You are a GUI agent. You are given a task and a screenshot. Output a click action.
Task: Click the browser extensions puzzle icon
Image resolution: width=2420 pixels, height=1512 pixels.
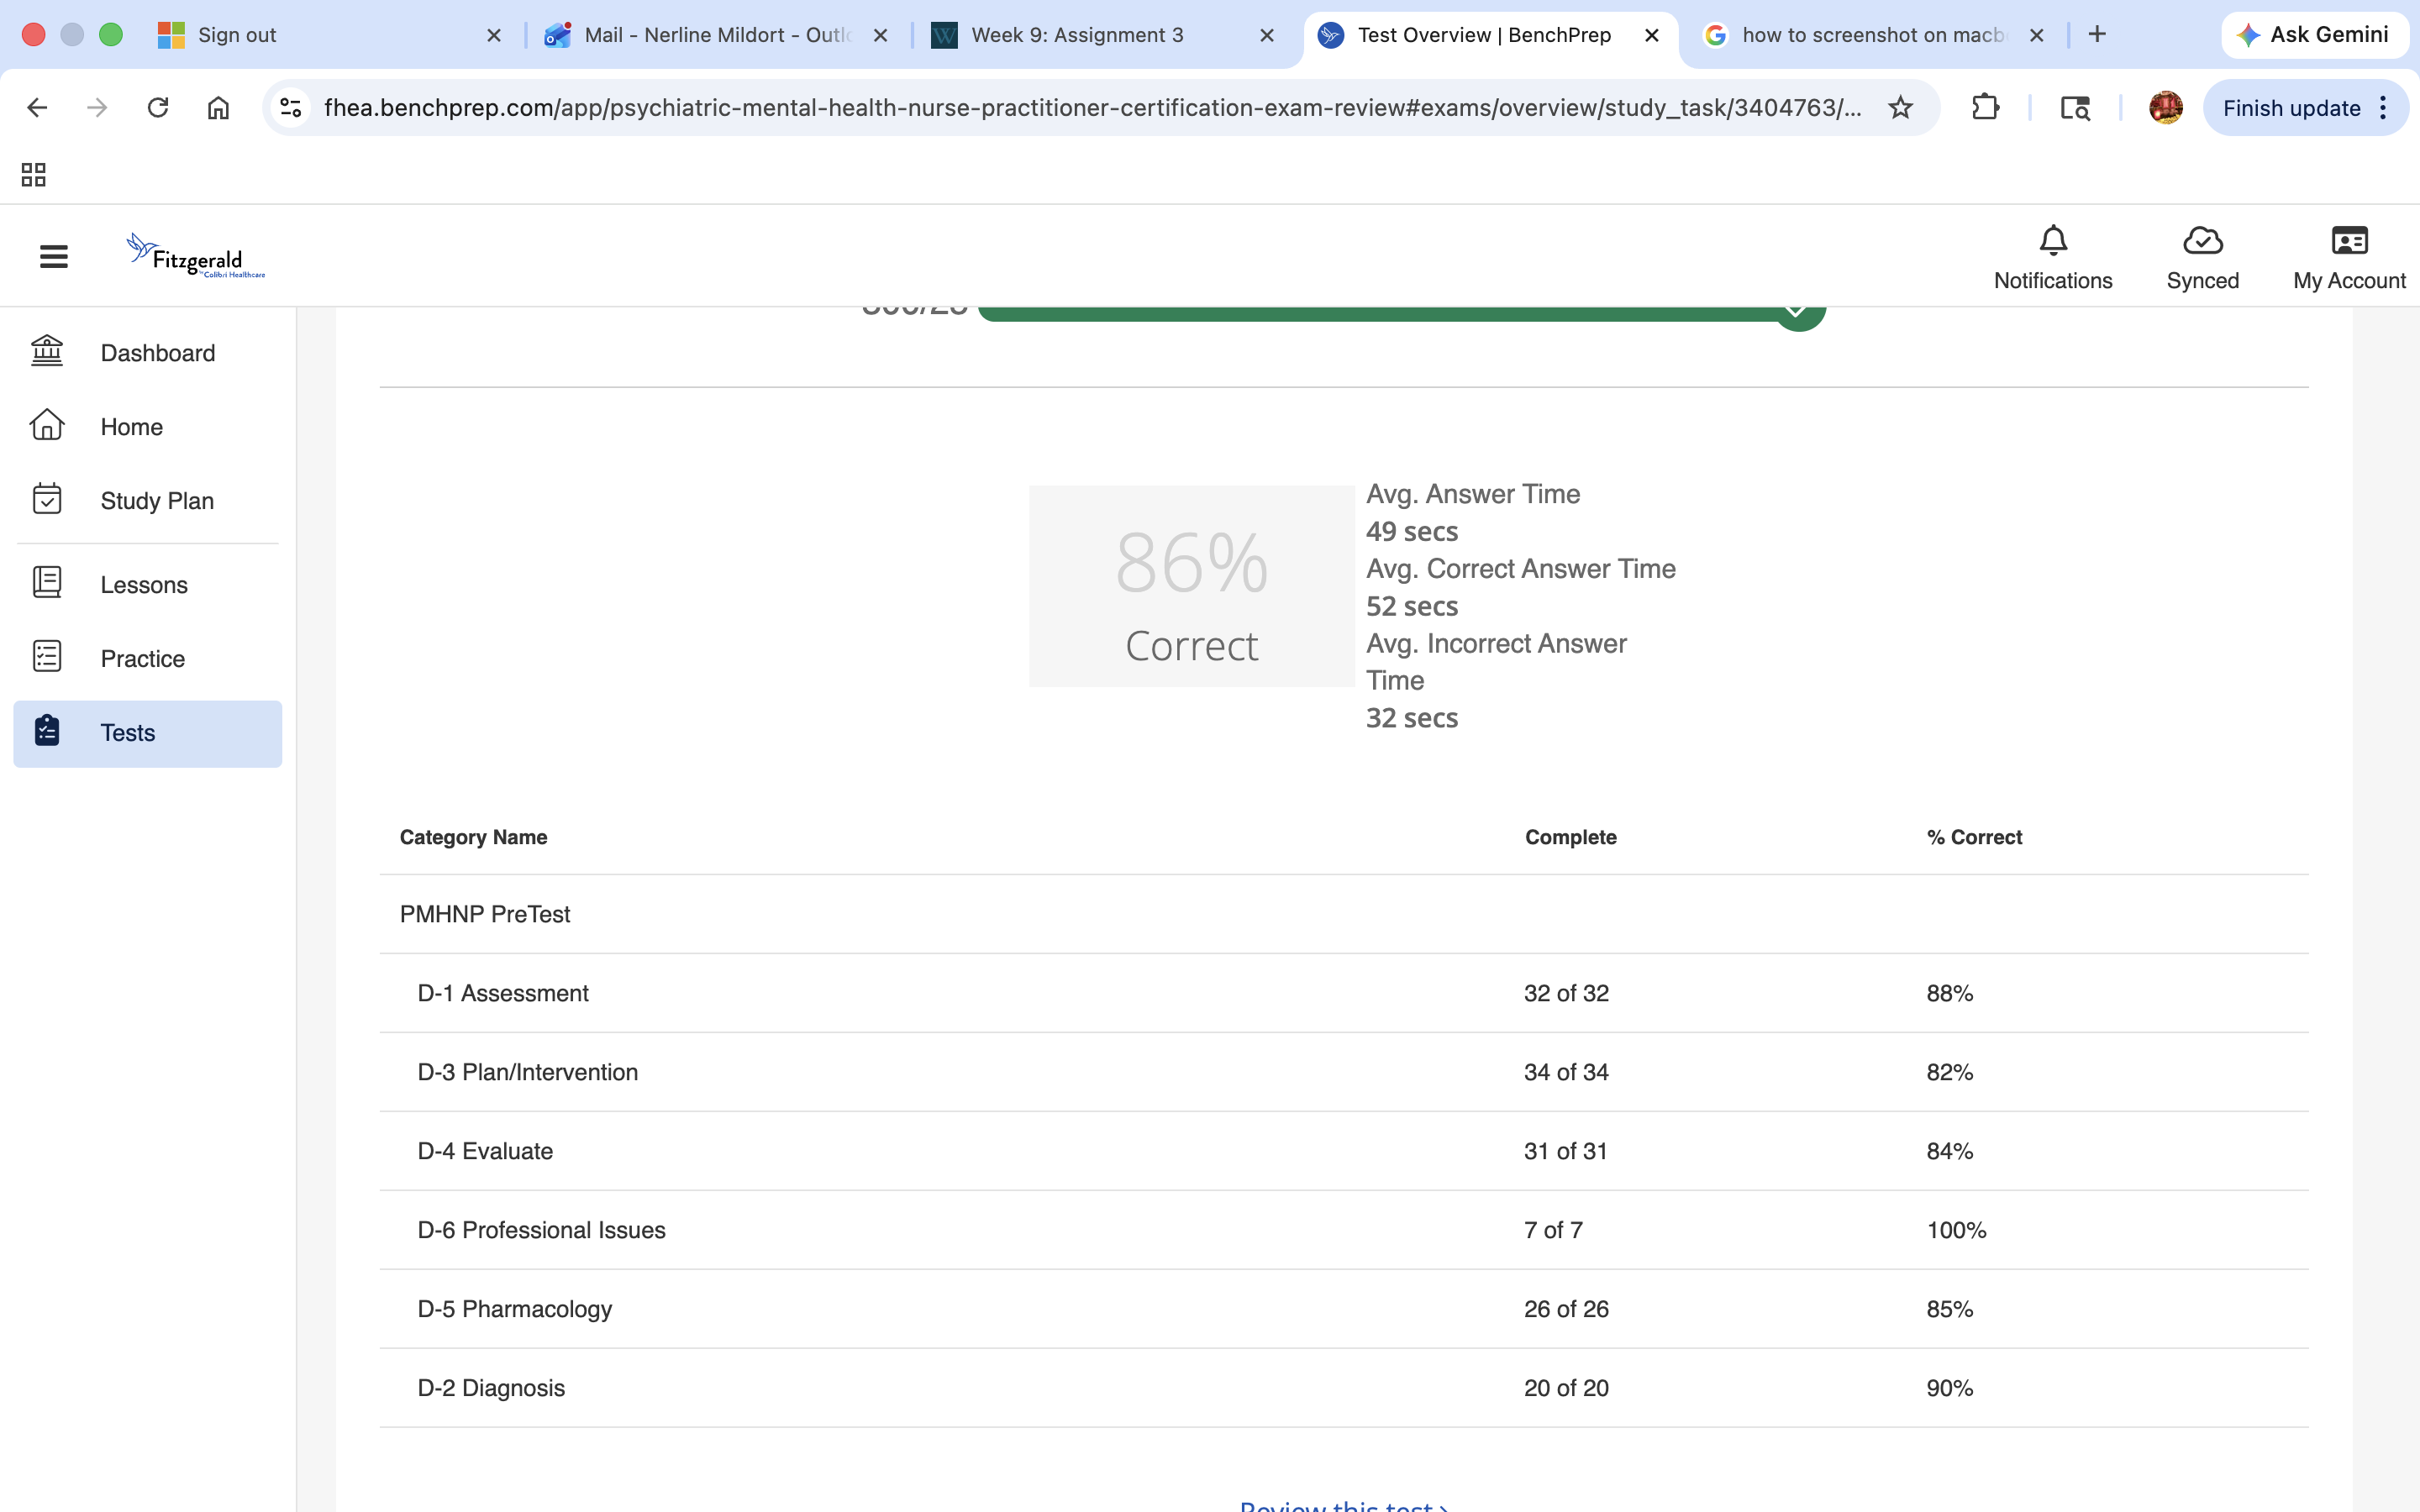click(x=1985, y=108)
